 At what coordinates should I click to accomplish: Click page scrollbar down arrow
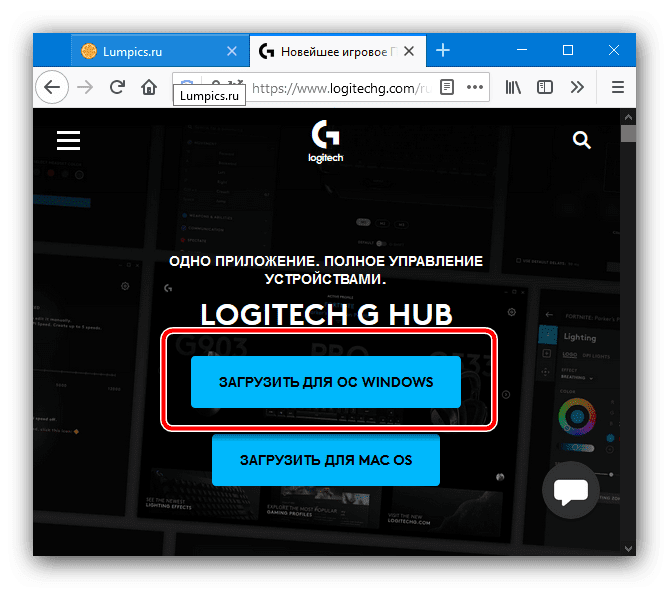pos(628,548)
